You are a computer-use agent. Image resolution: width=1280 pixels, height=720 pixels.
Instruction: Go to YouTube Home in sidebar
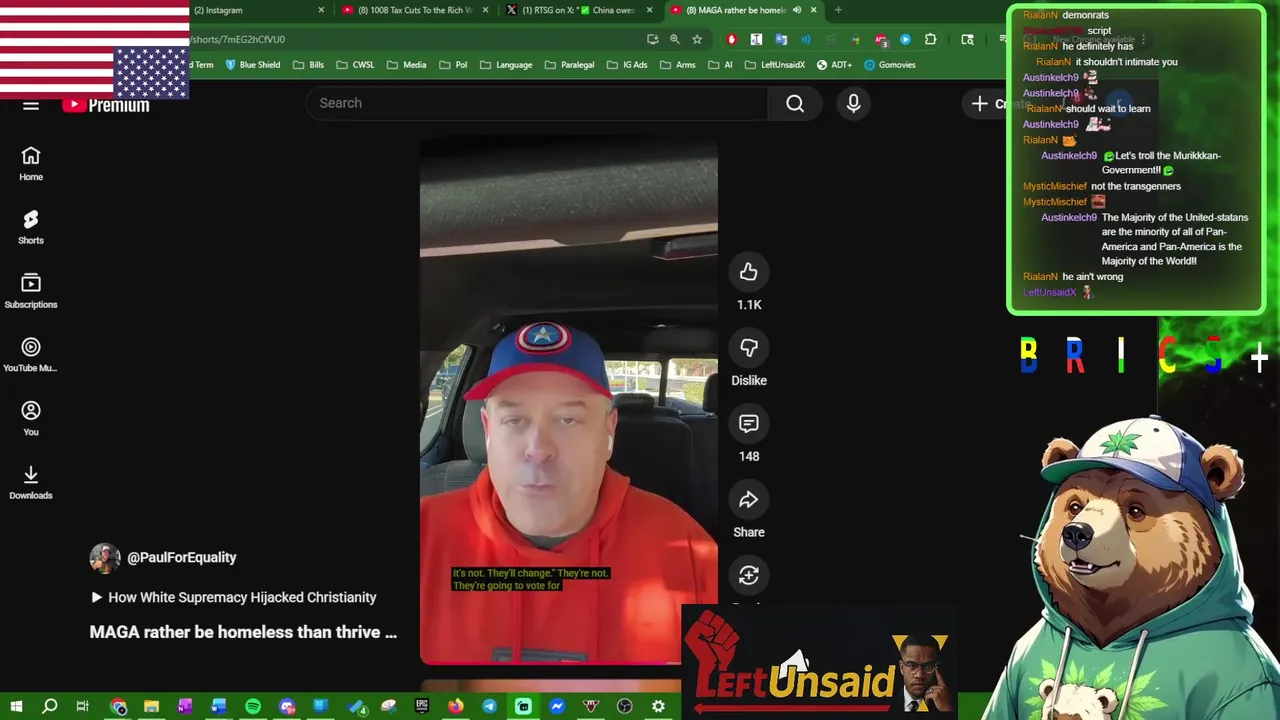(31, 164)
